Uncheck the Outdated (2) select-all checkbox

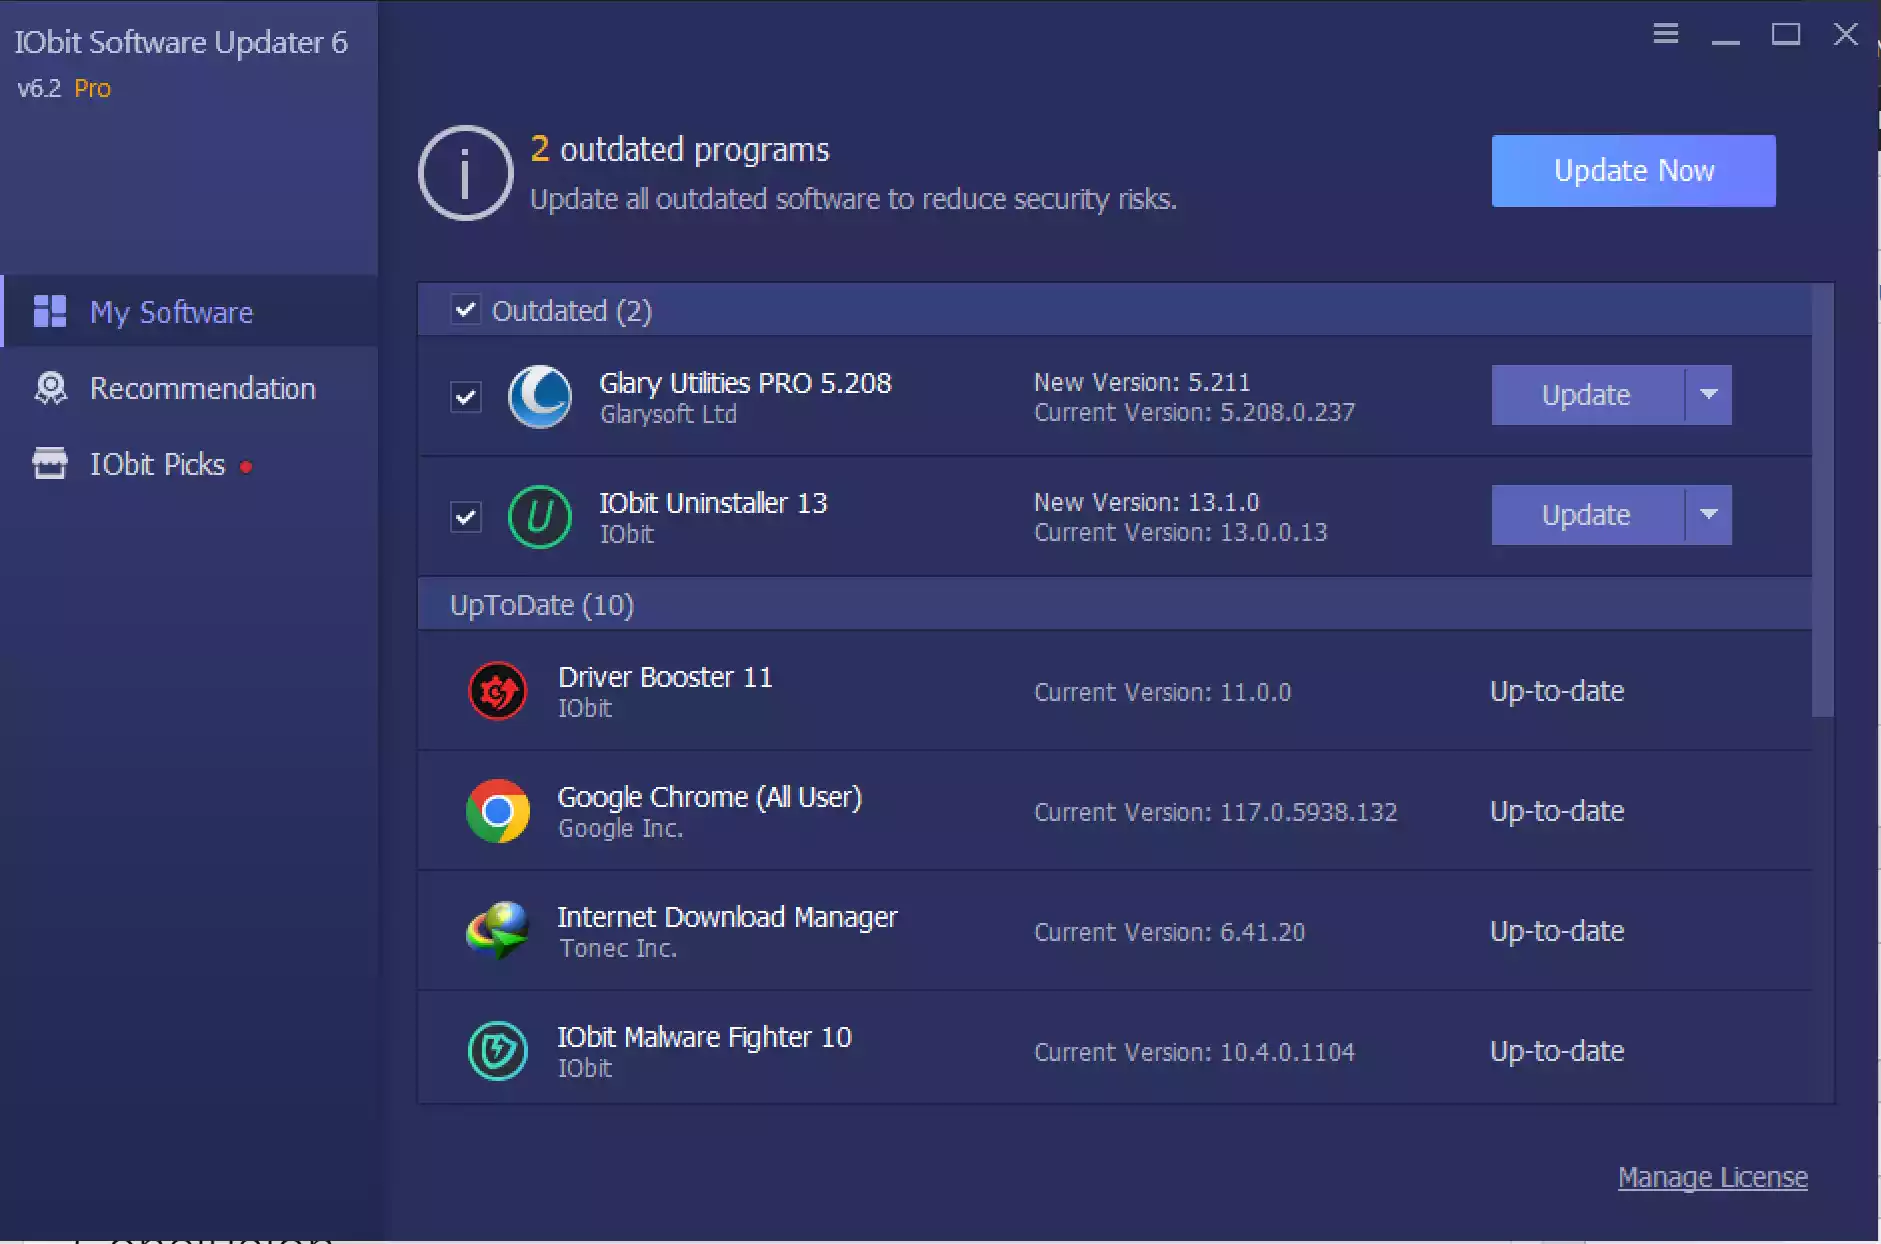tap(465, 310)
